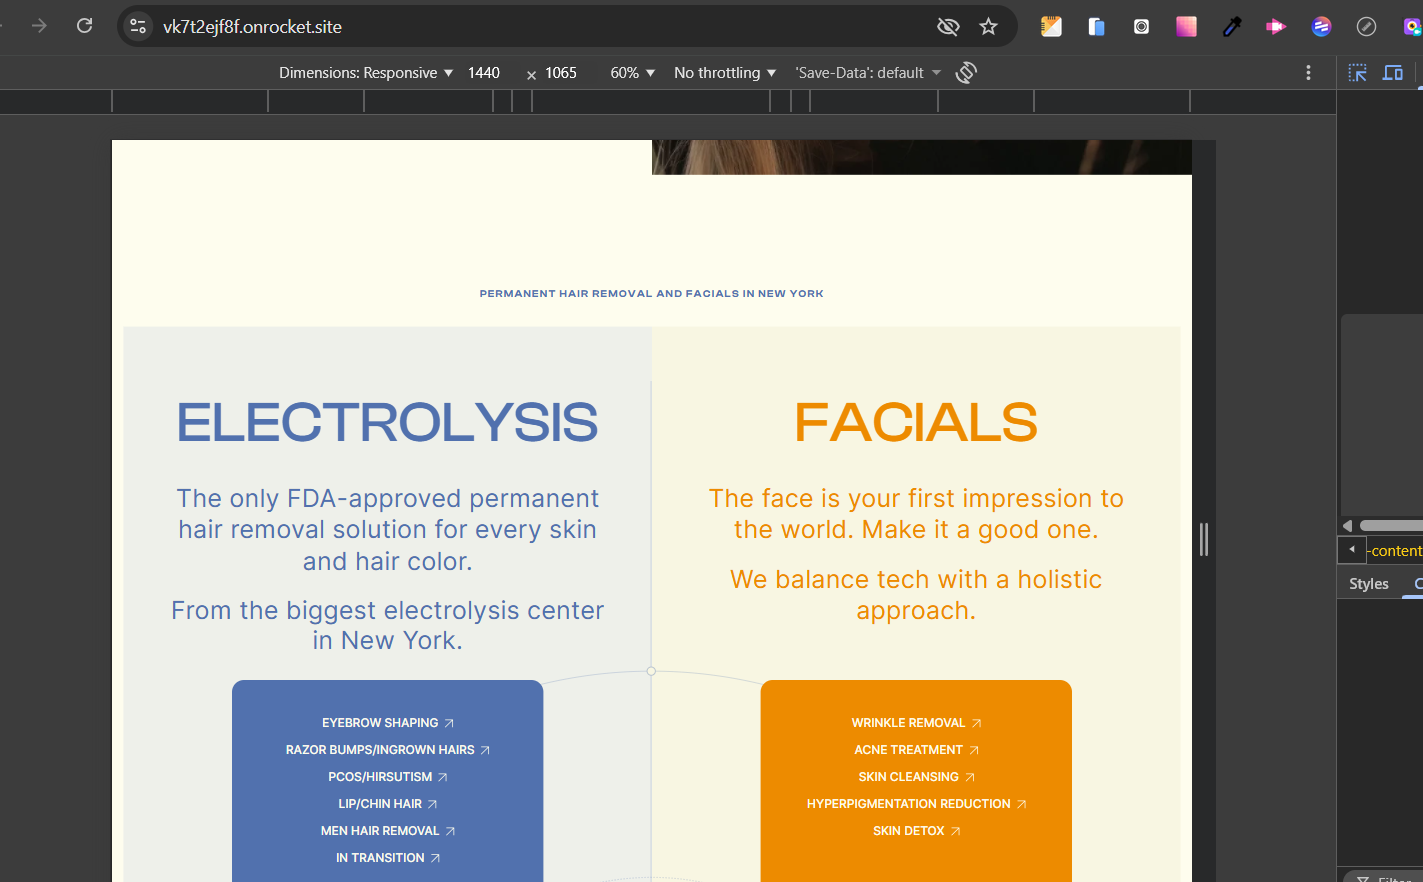Open the Men Hair Removal link
The image size is (1423, 882).
(388, 831)
